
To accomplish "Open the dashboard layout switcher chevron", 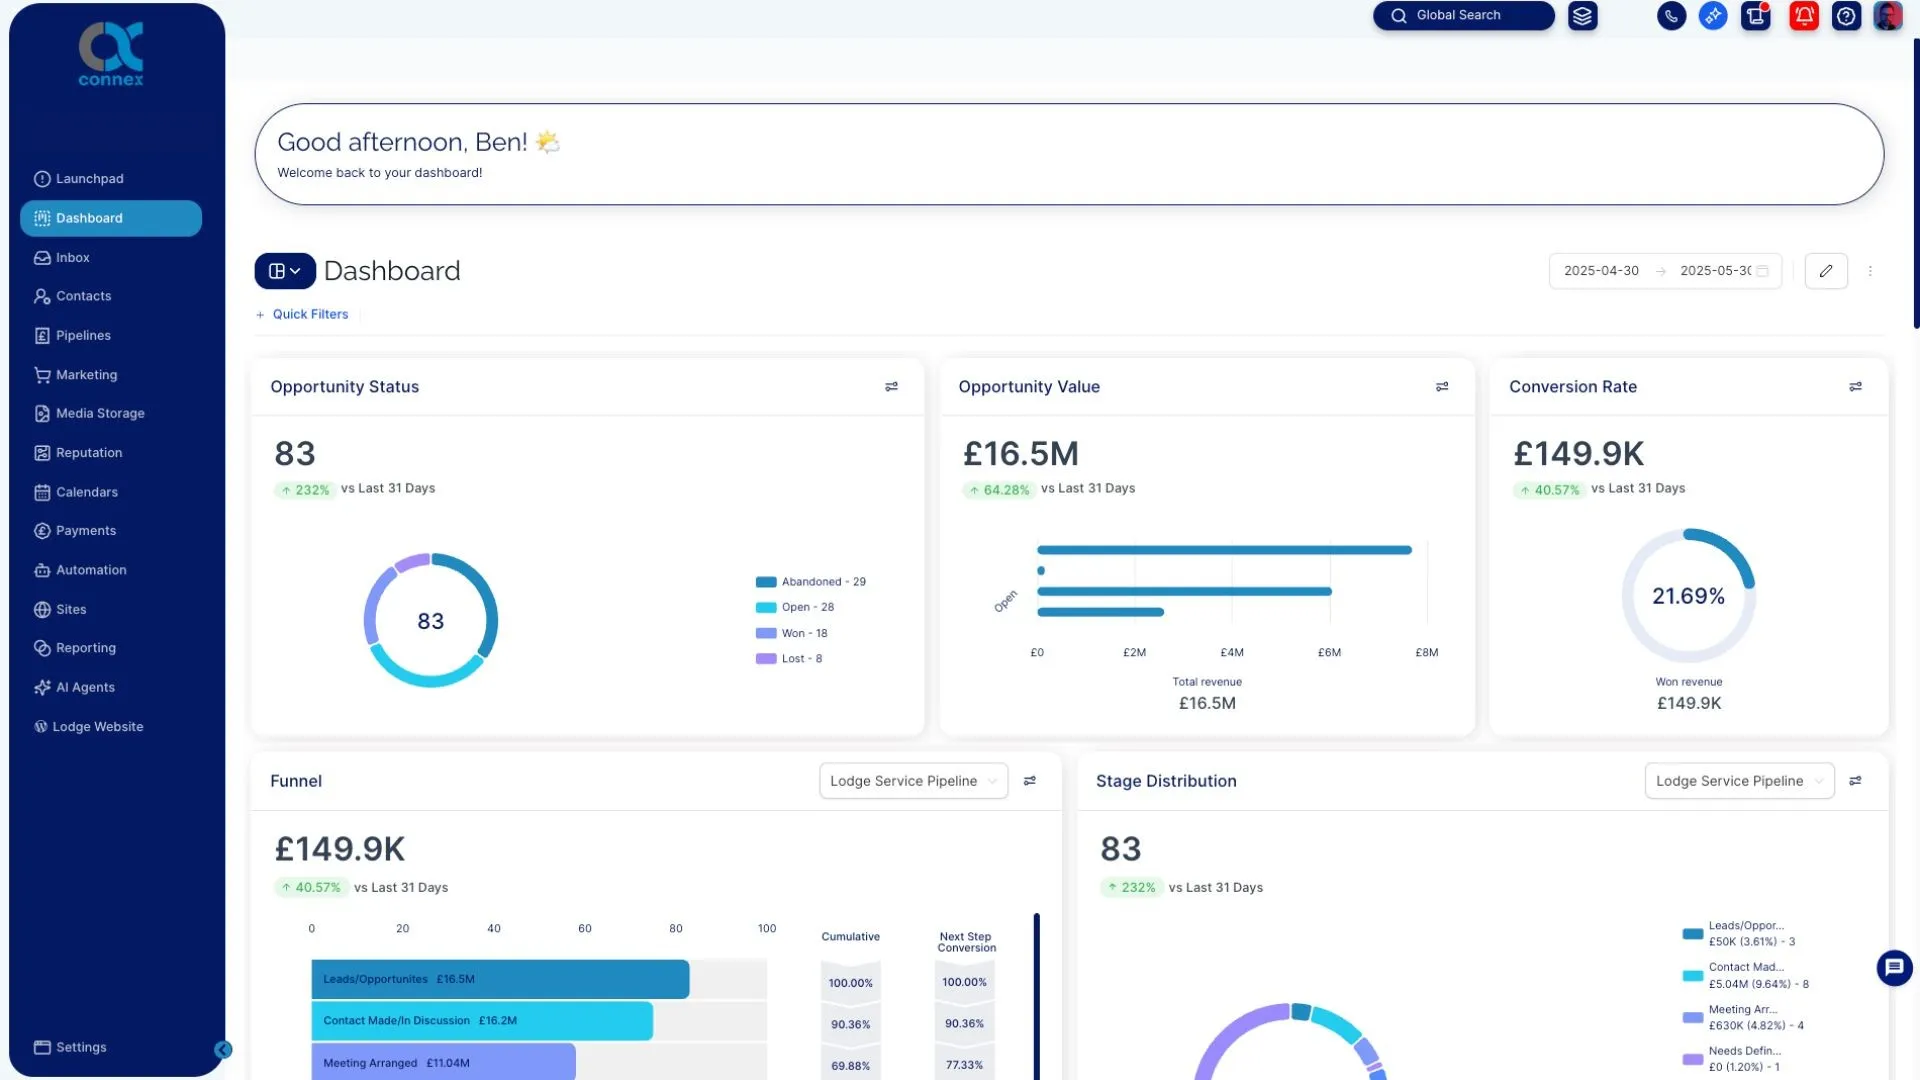I will coord(296,270).
